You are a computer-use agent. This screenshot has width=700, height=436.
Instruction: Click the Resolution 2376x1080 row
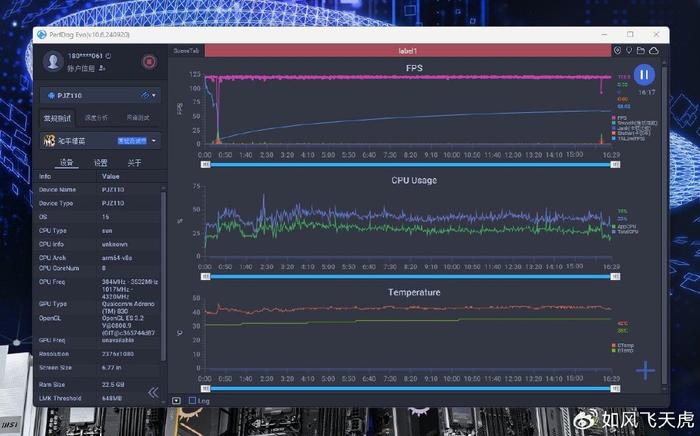[x=98, y=354]
